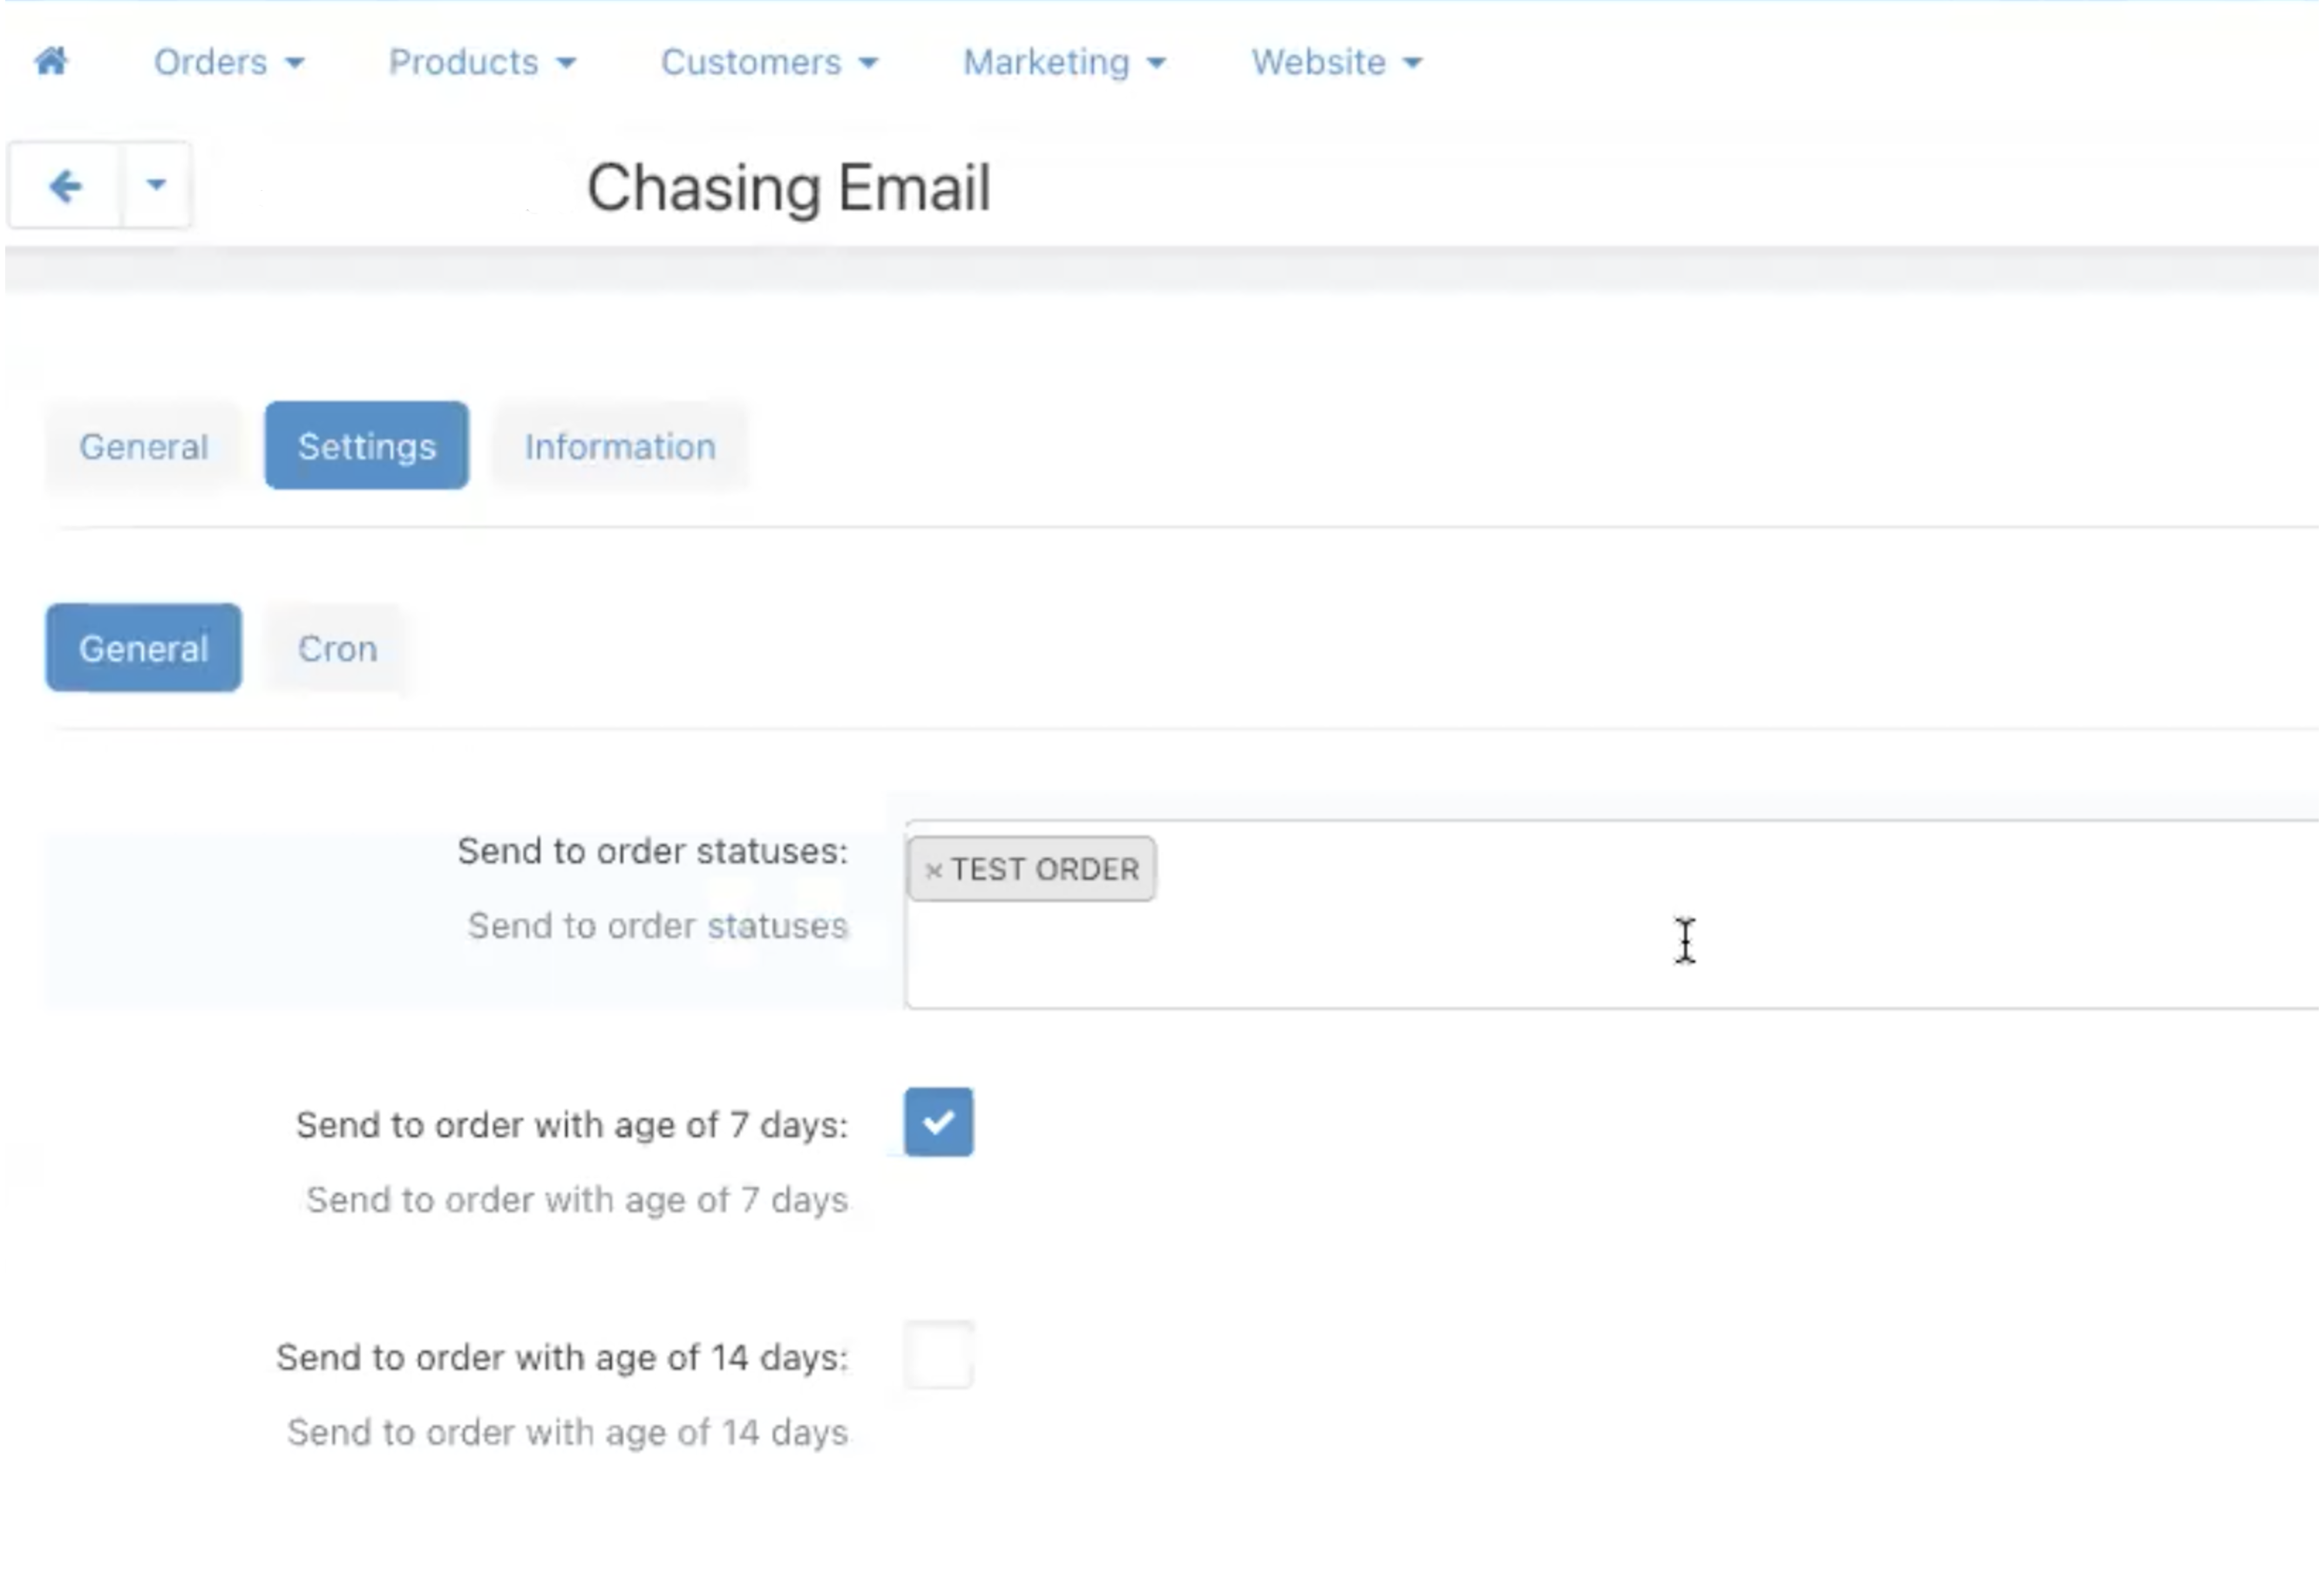The height and width of the screenshot is (1595, 2324).
Task: Select the General sub-tab under Settings
Action: (144, 648)
